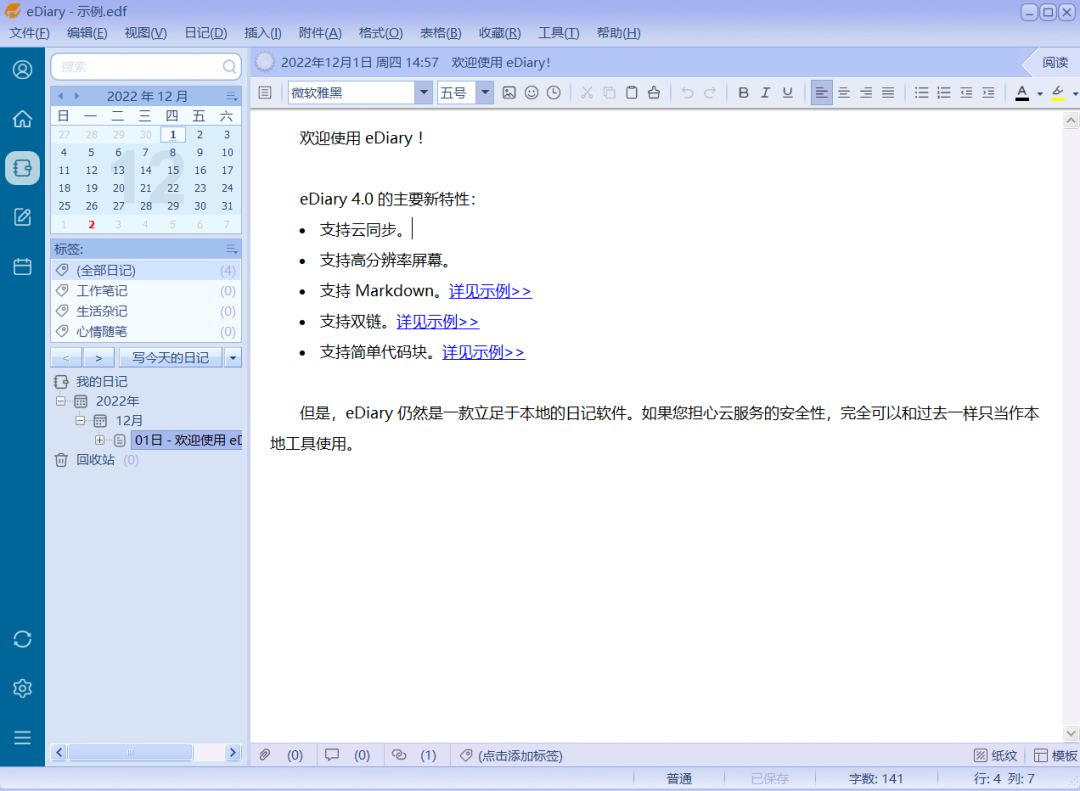
Task: Collapse the 12月 tree node
Action: click(x=80, y=420)
